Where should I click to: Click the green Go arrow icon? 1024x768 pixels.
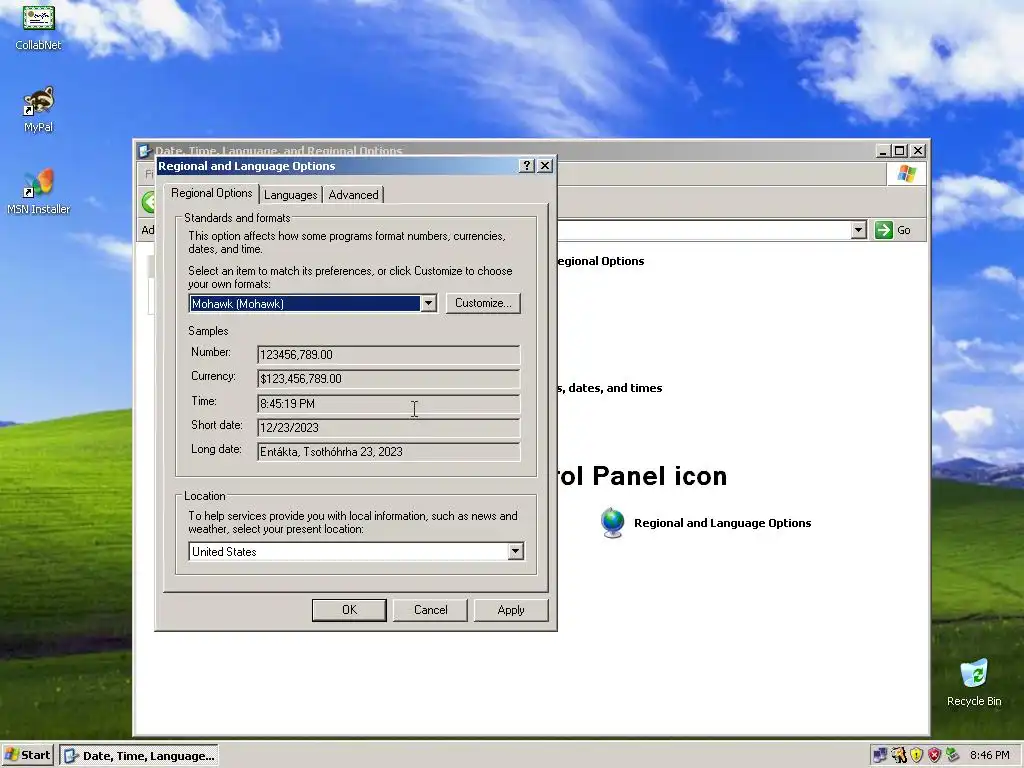[x=884, y=230]
